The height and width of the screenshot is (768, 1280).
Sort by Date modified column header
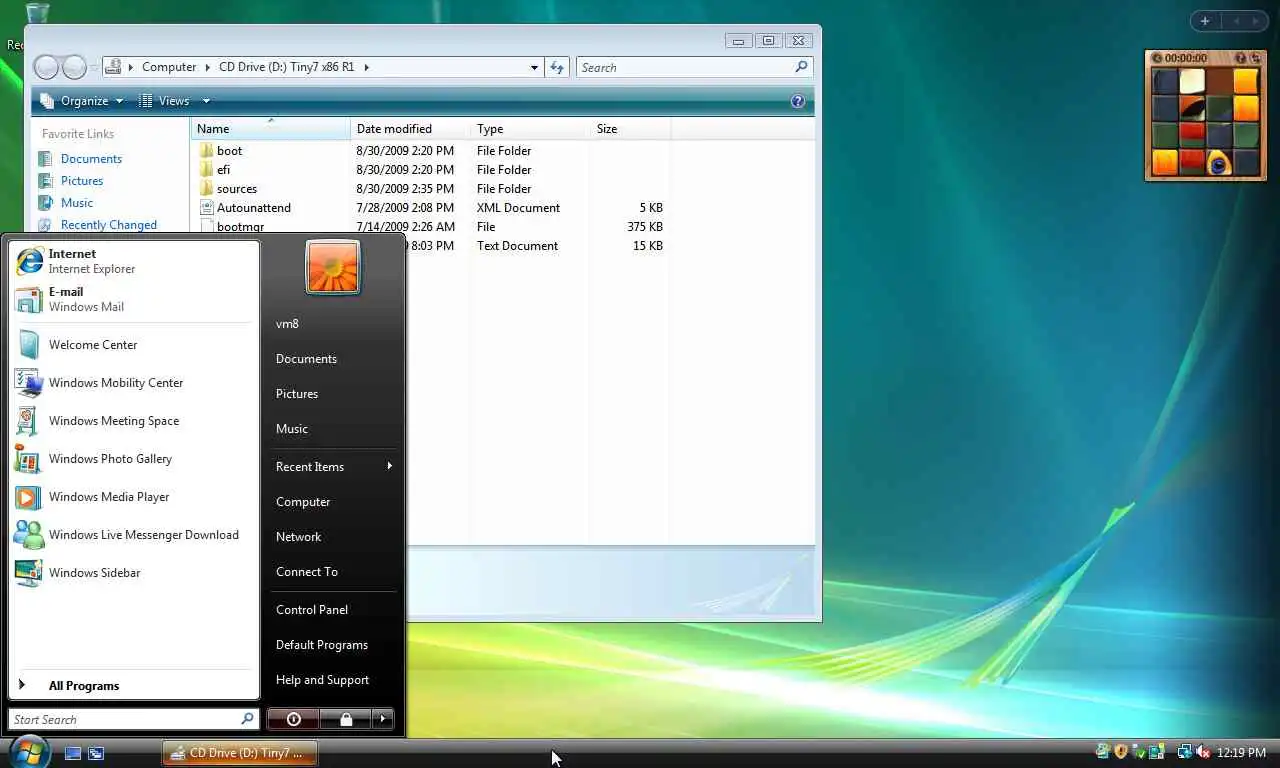[x=410, y=129]
